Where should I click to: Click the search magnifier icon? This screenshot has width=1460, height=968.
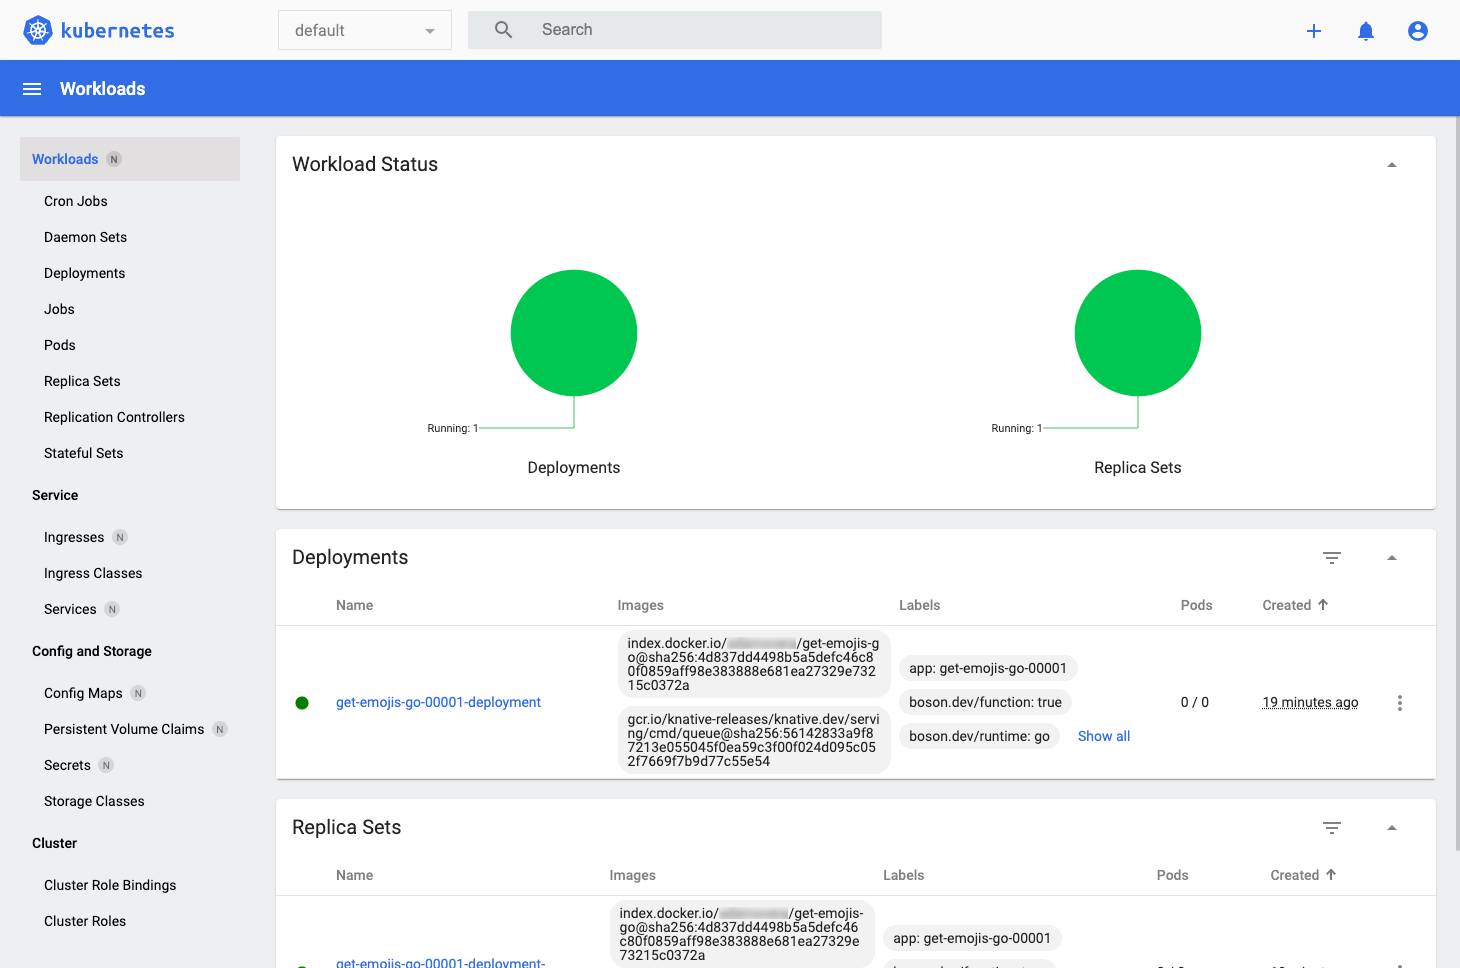(503, 30)
